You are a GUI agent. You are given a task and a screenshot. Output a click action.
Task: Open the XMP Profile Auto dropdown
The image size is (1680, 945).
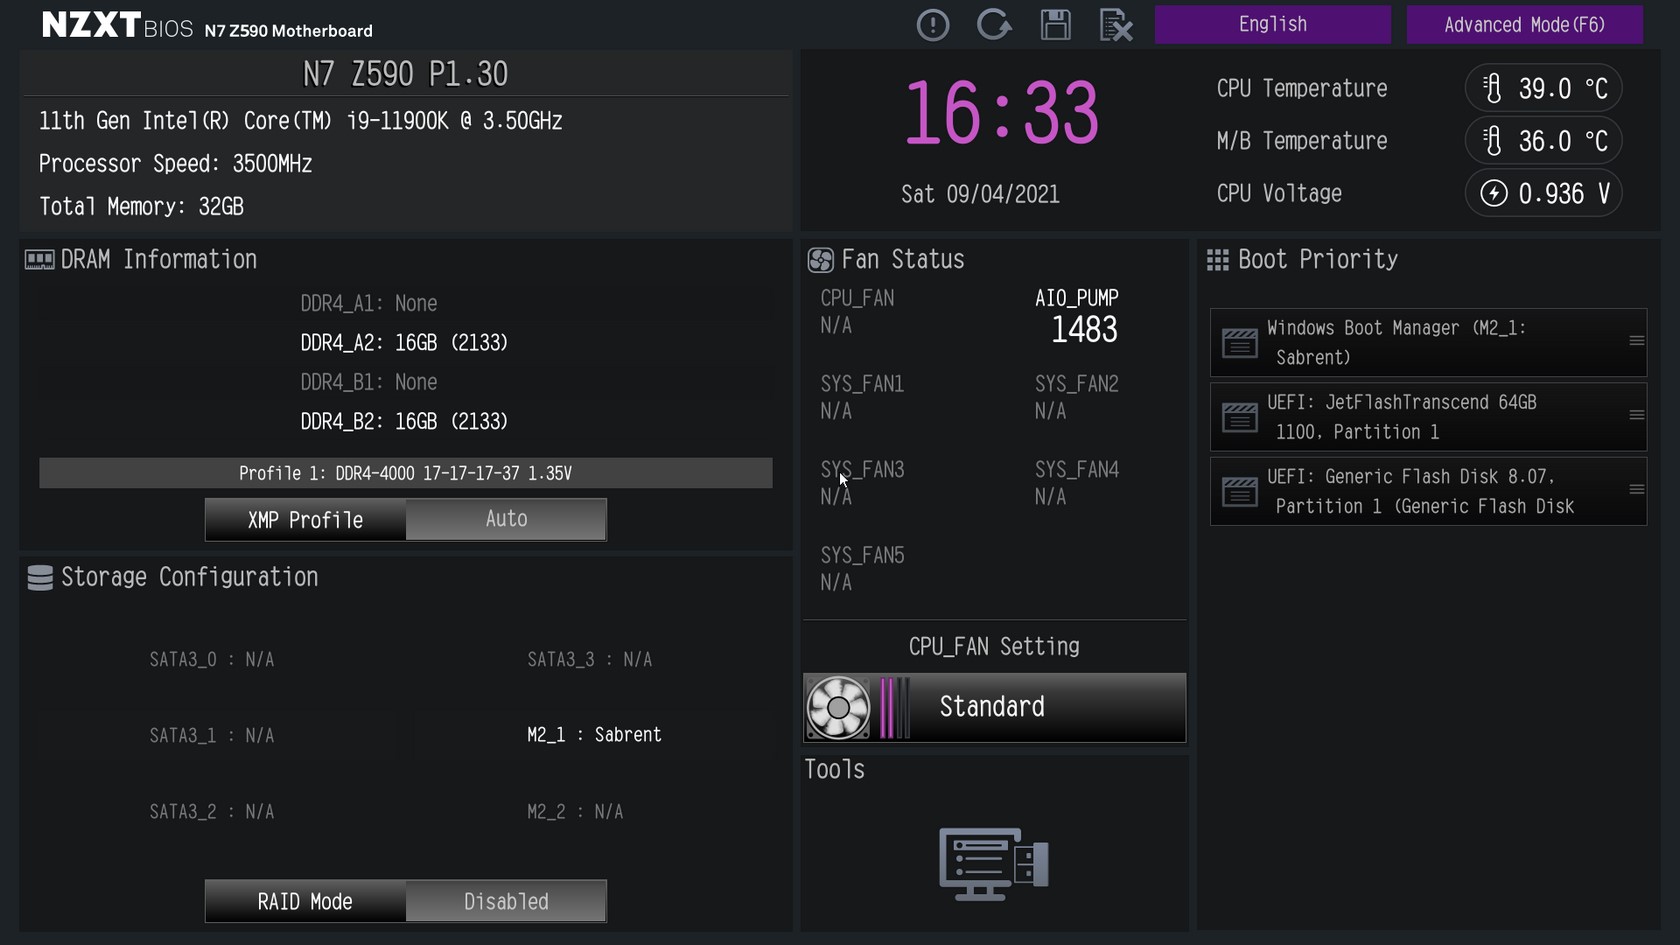coord(506,519)
